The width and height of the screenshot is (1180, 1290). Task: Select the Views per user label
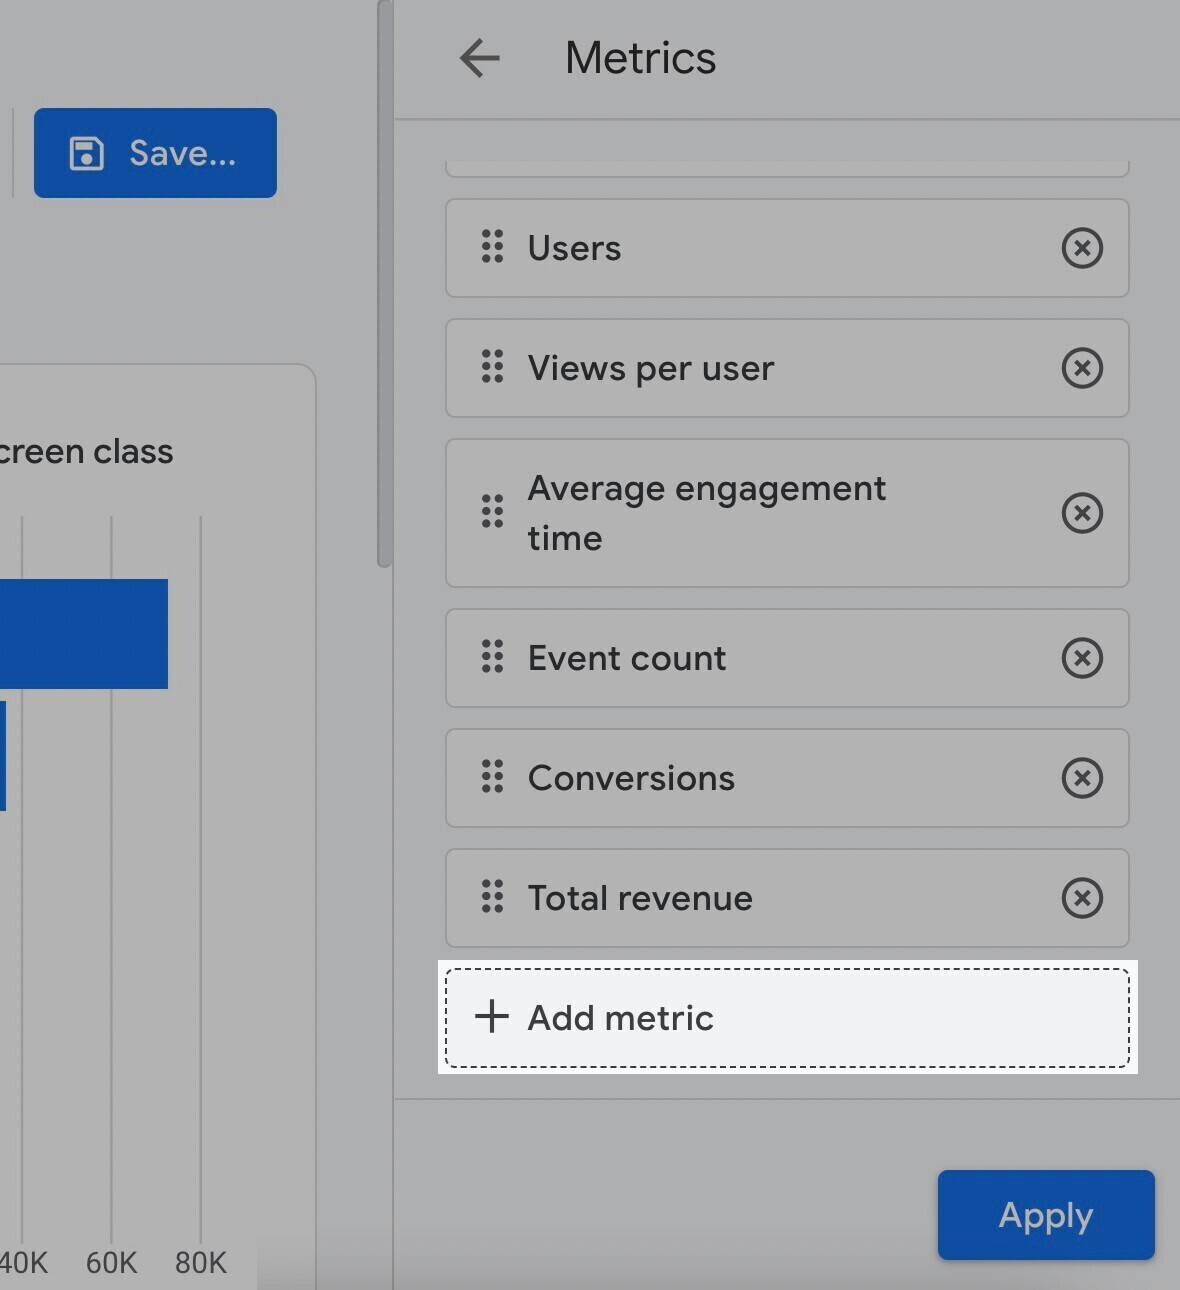tap(651, 368)
